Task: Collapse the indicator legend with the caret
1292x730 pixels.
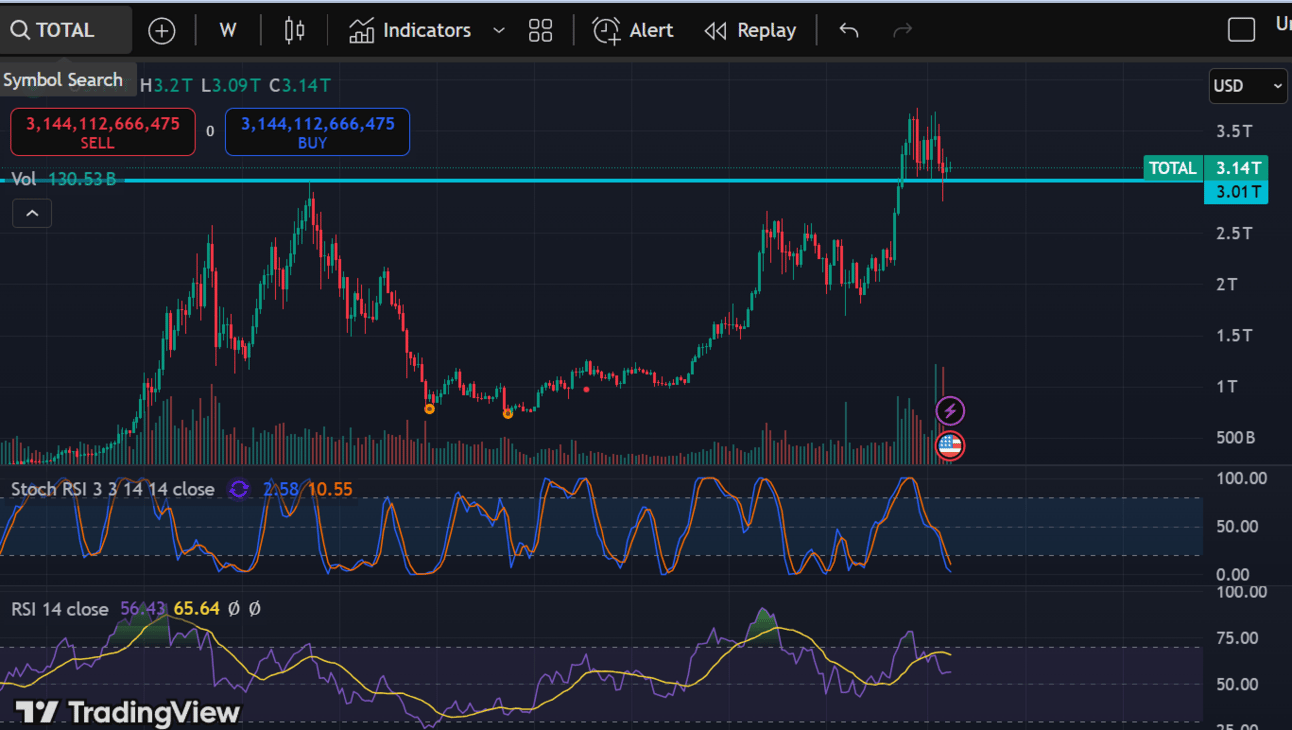Action: tap(31, 213)
